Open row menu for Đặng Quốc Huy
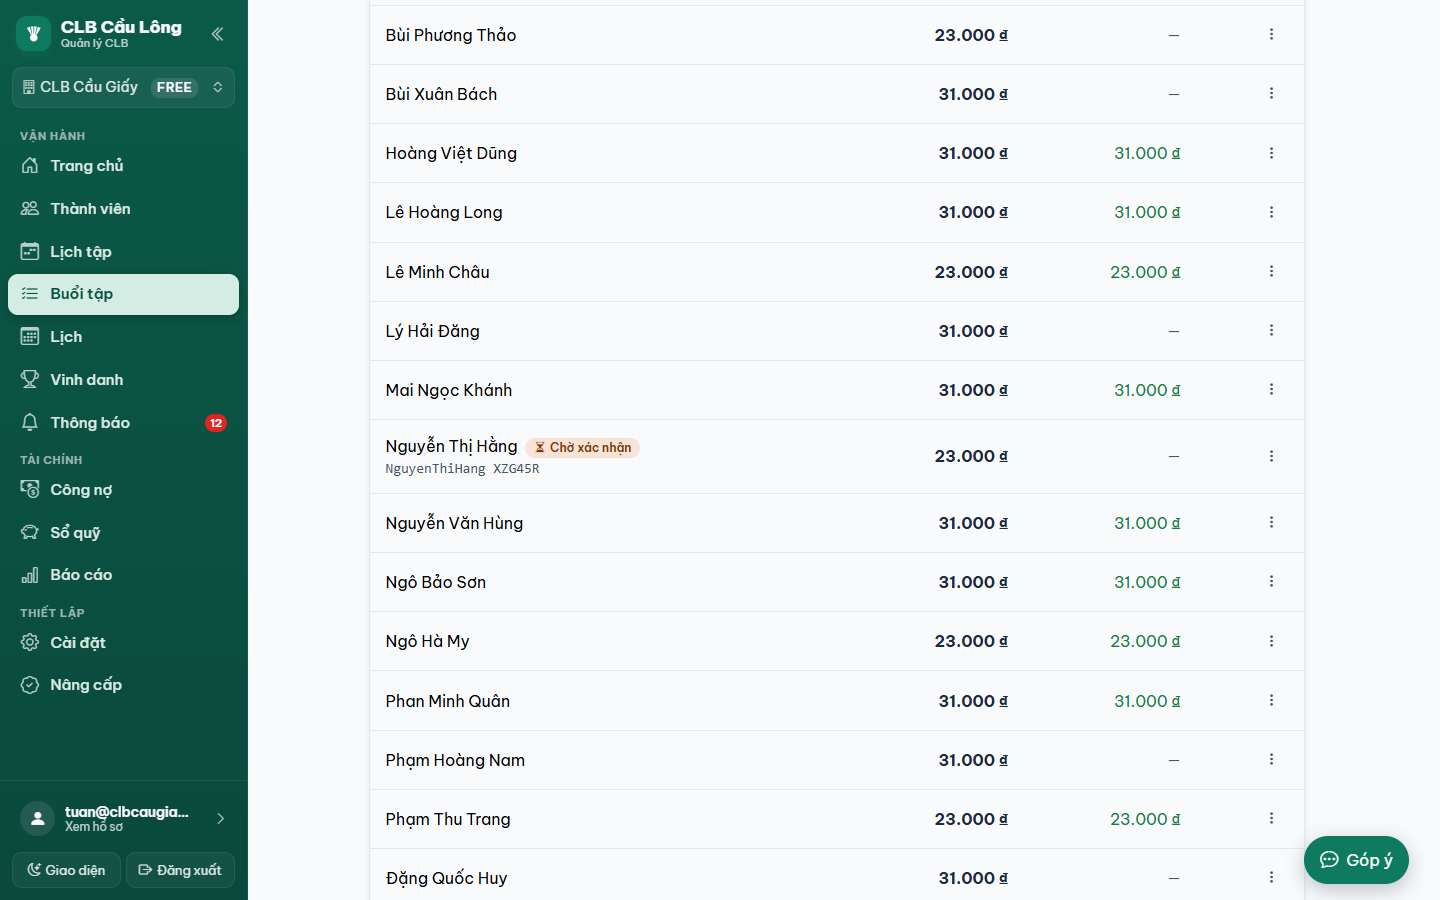1440x900 pixels. click(x=1271, y=878)
